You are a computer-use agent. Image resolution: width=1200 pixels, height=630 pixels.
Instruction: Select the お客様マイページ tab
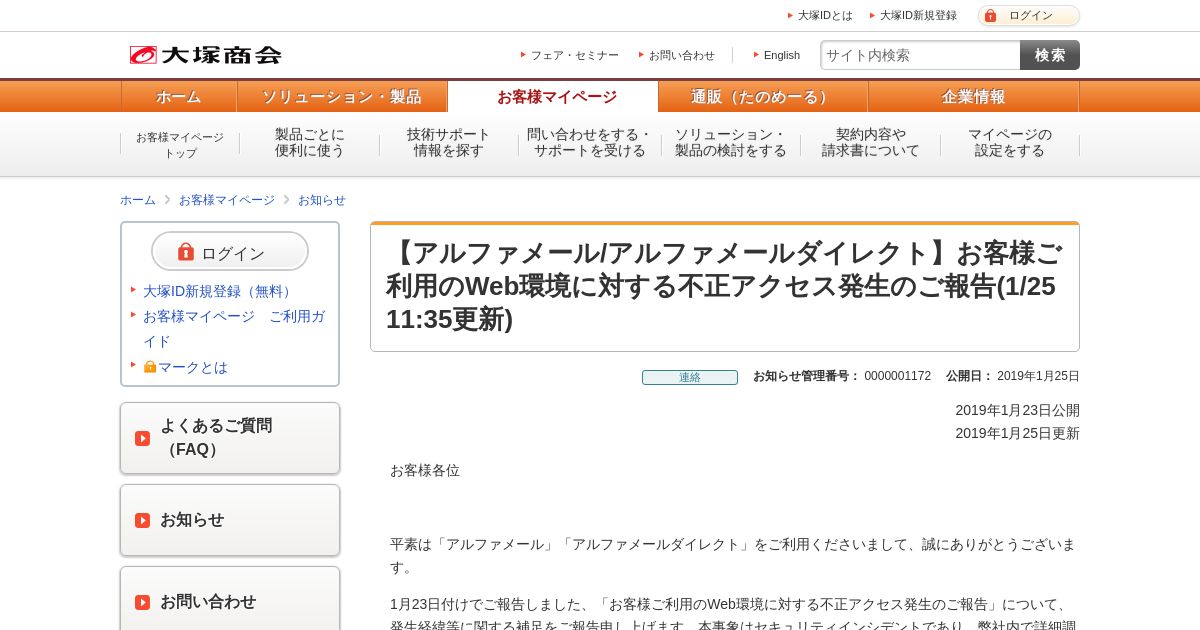click(x=553, y=97)
